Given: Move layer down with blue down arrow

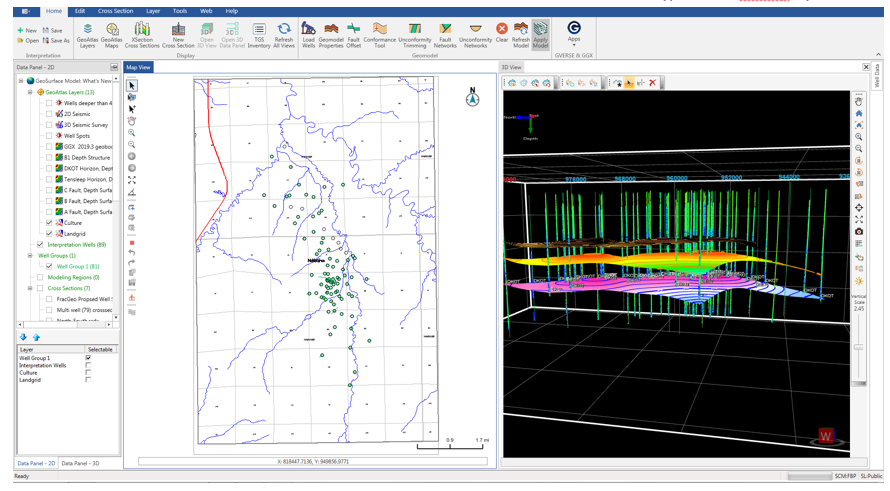Looking at the screenshot, I should tap(23, 337).
